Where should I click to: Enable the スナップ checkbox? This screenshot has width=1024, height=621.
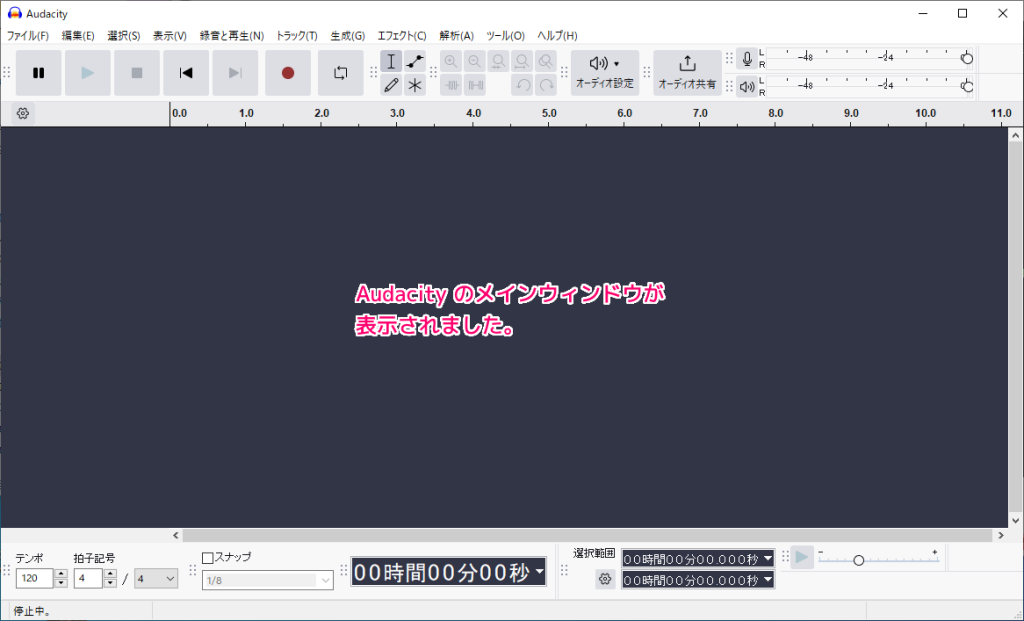click(x=208, y=558)
